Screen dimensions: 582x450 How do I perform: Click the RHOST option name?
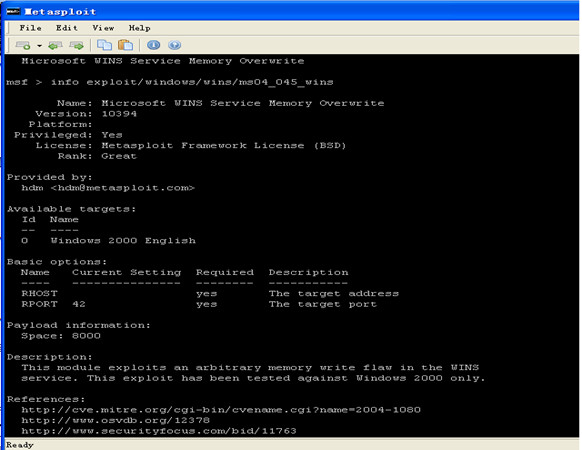39,293
